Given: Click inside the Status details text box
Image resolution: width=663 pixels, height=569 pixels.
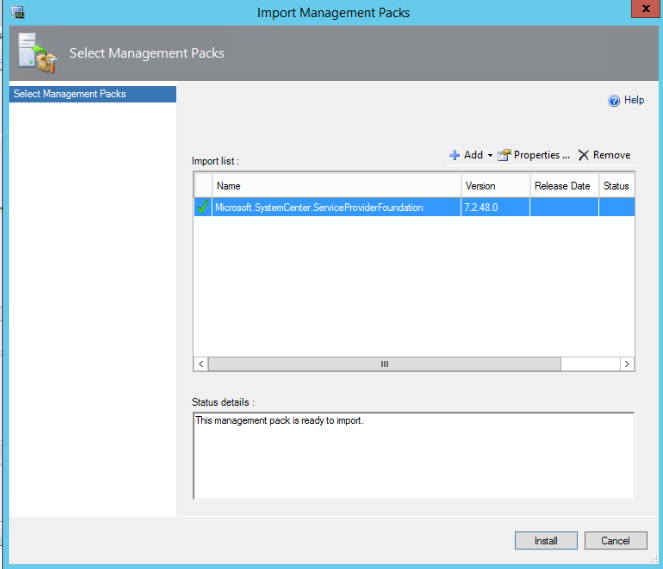Looking at the screenshot, I should [412, 455].
